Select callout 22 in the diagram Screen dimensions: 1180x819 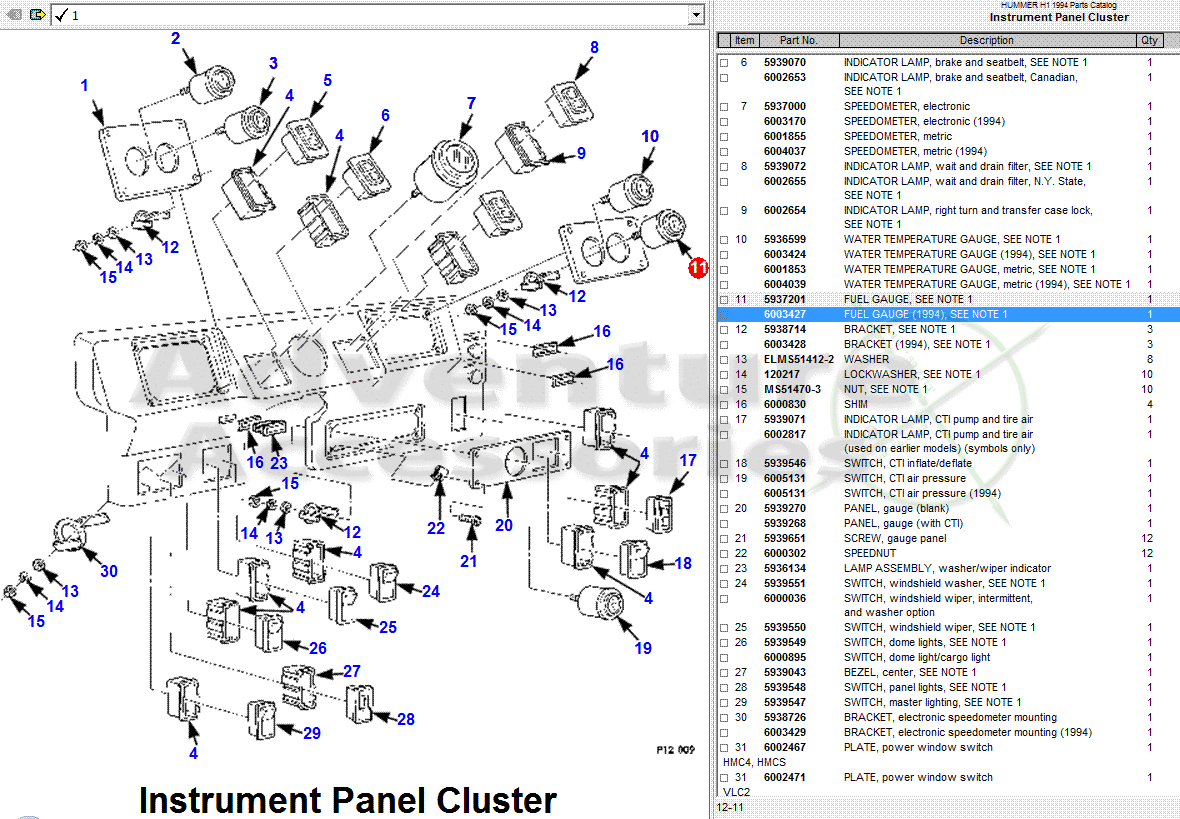click(x=436, y=528)
